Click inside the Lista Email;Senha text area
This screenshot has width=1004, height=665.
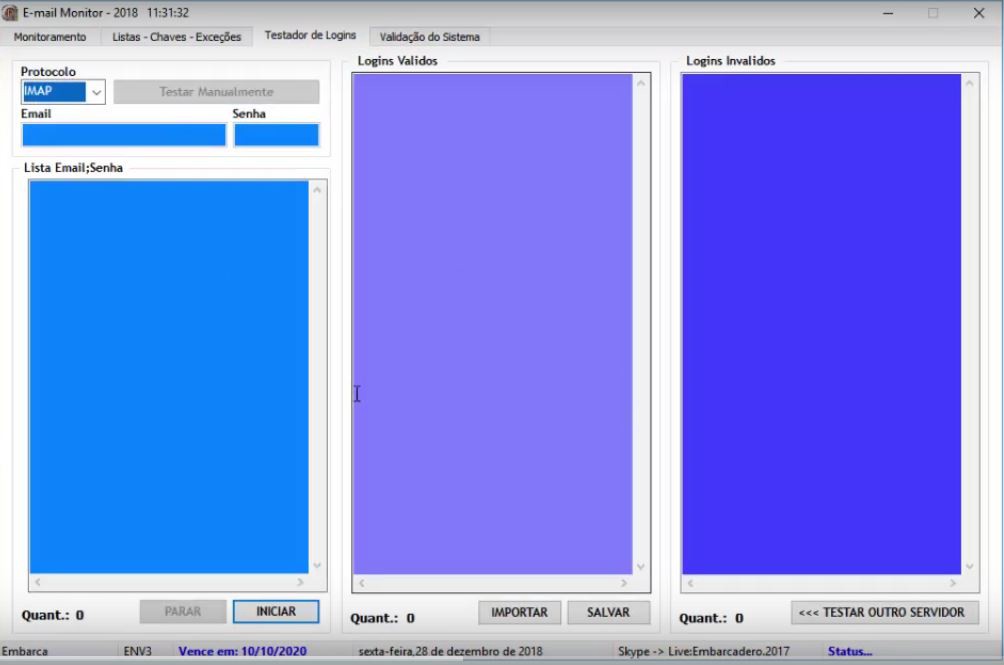coord(168,375)
